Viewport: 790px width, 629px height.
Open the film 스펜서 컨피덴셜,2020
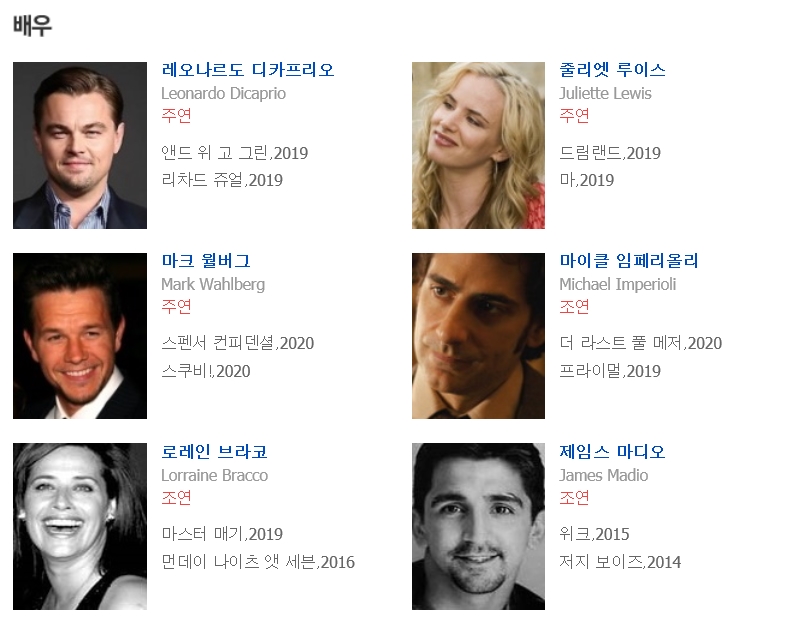pyautogui.click(x=237, y=343)
